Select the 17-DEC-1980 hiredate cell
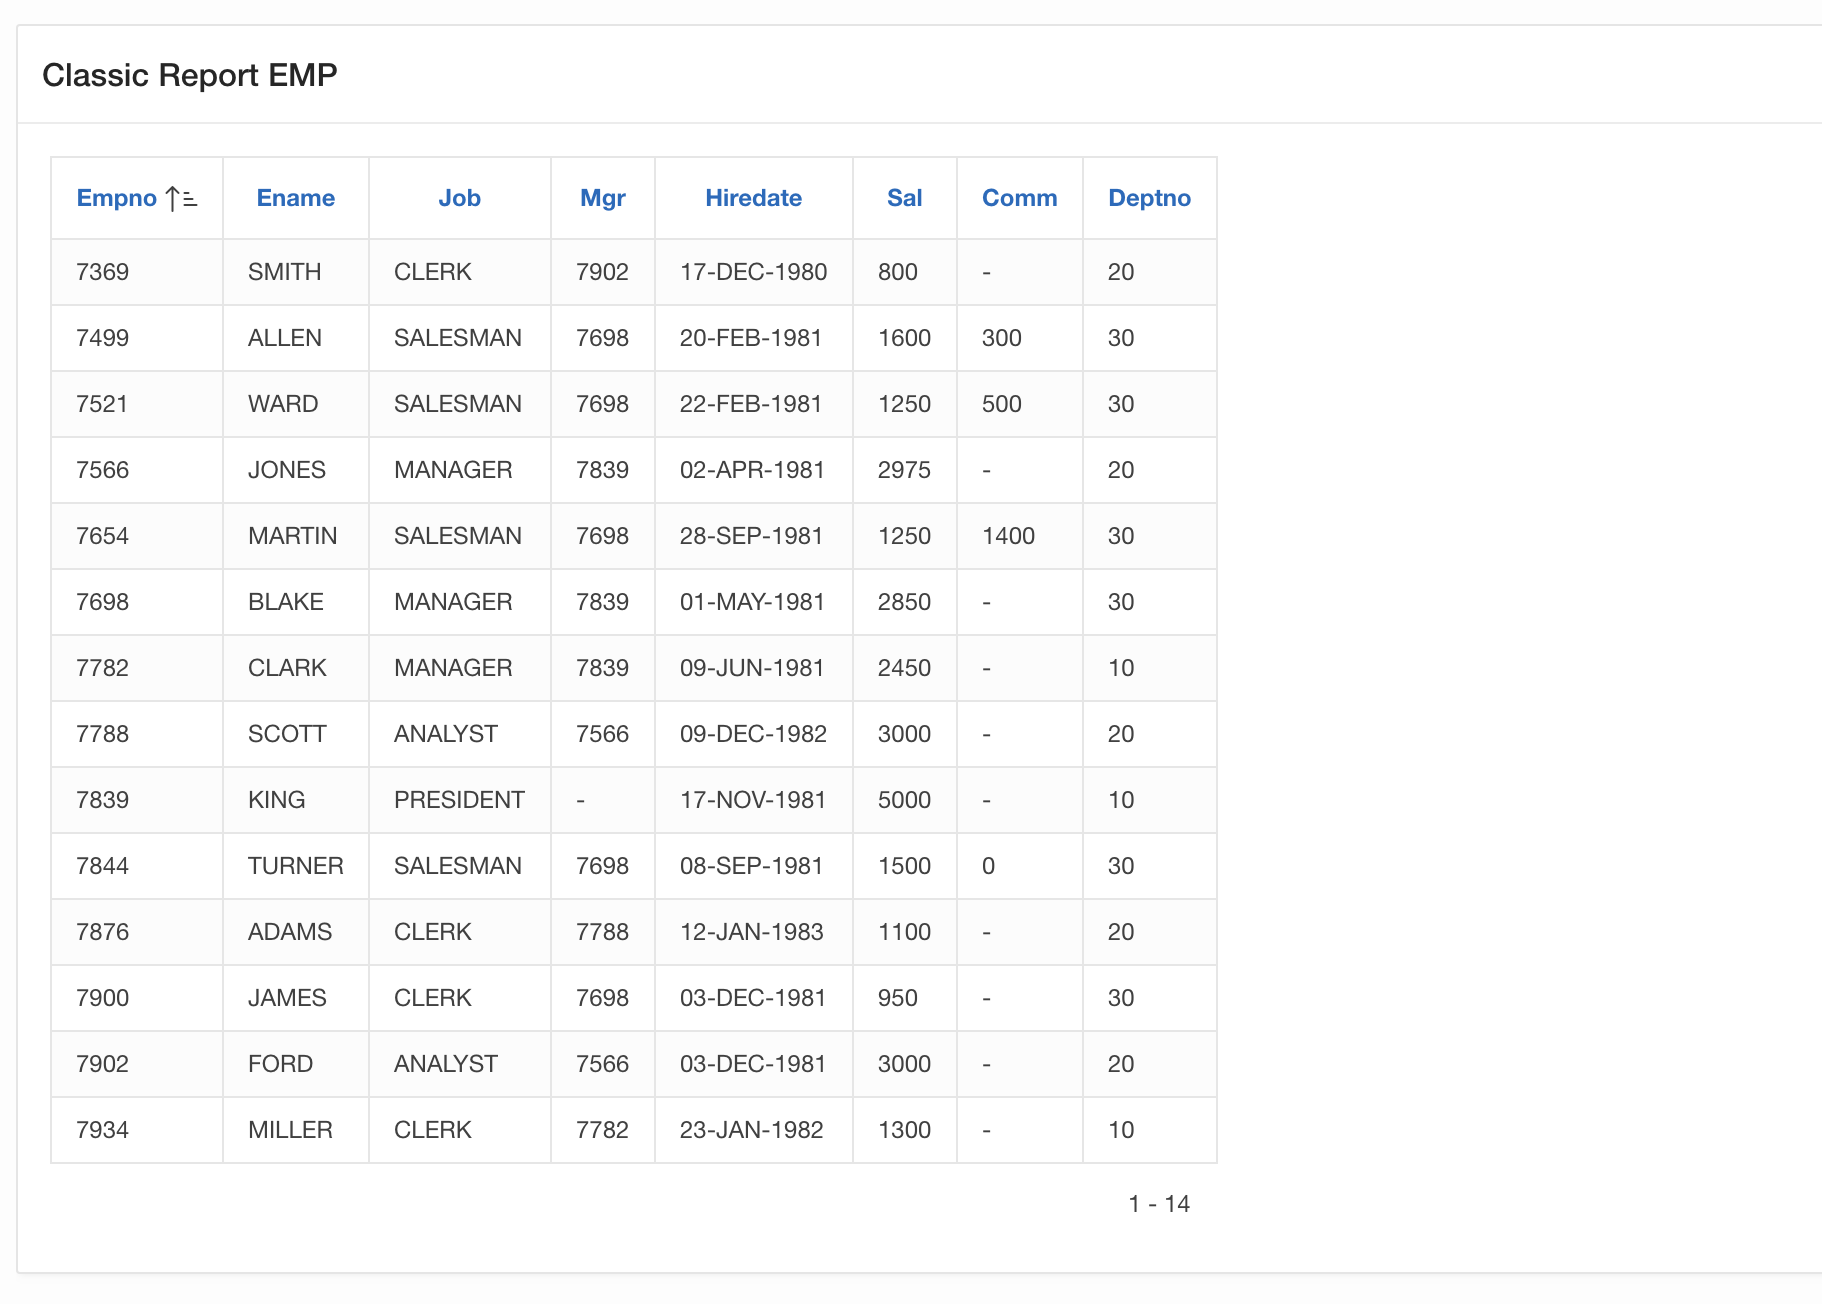Screen dimensions: 1822x1304 pos(753,272)
